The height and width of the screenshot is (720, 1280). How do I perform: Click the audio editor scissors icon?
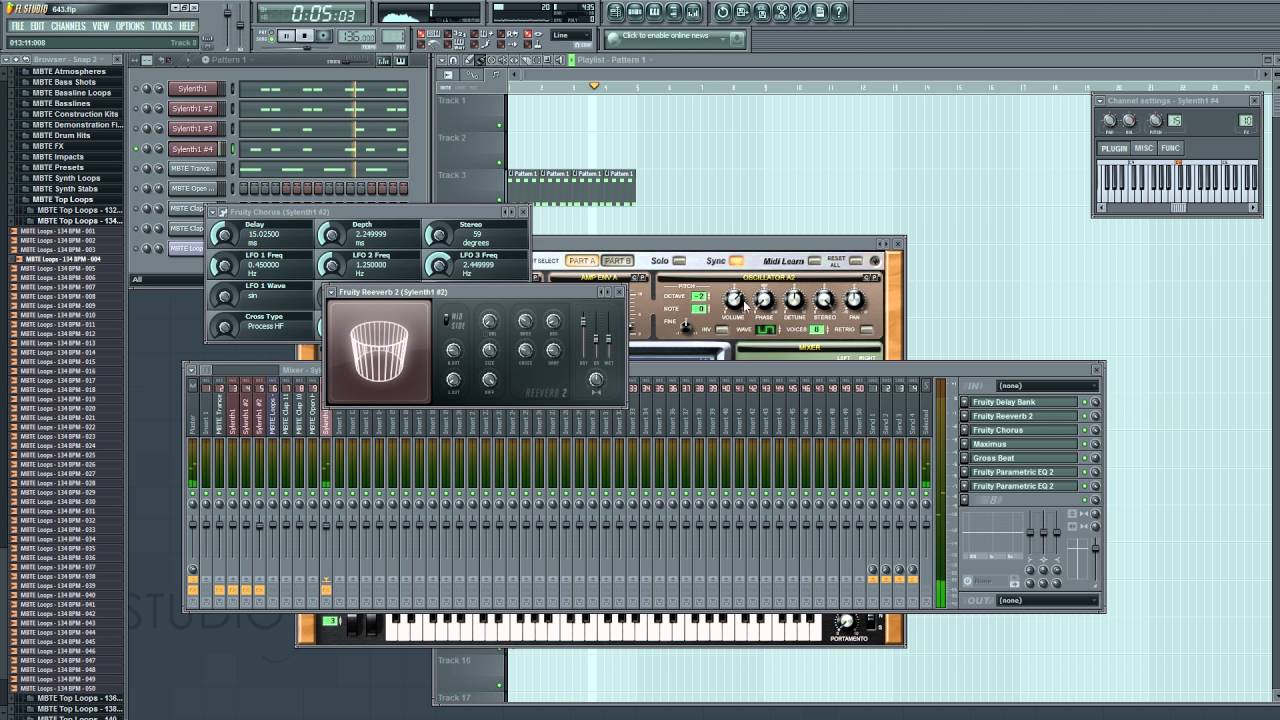(782, 12)
